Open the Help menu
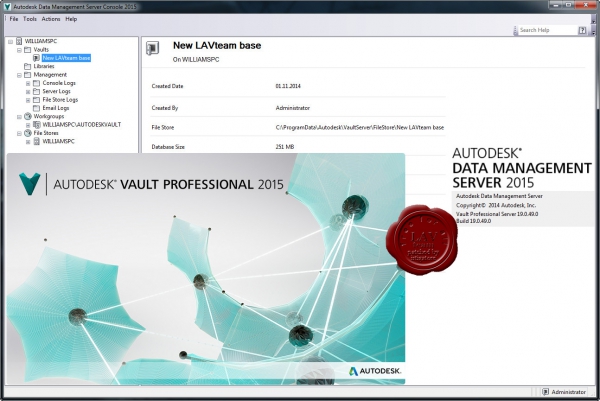600x401 pixels. click(x=71, y=19)
